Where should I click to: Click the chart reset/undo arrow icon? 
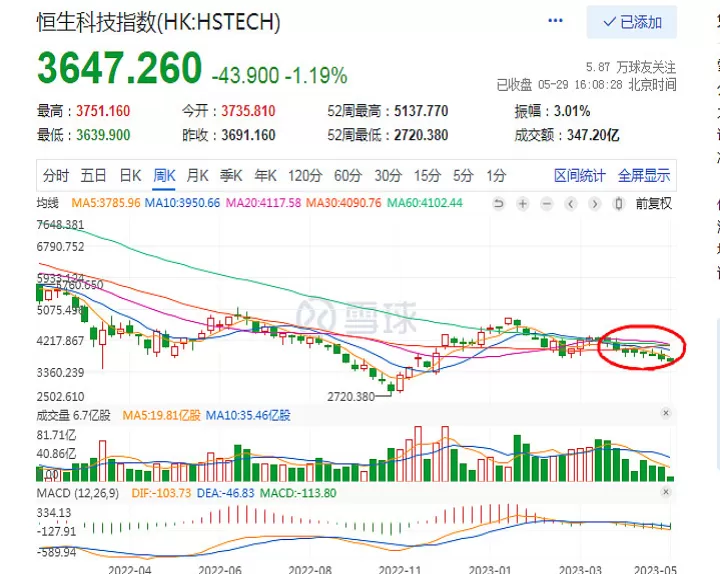point(499,203)
